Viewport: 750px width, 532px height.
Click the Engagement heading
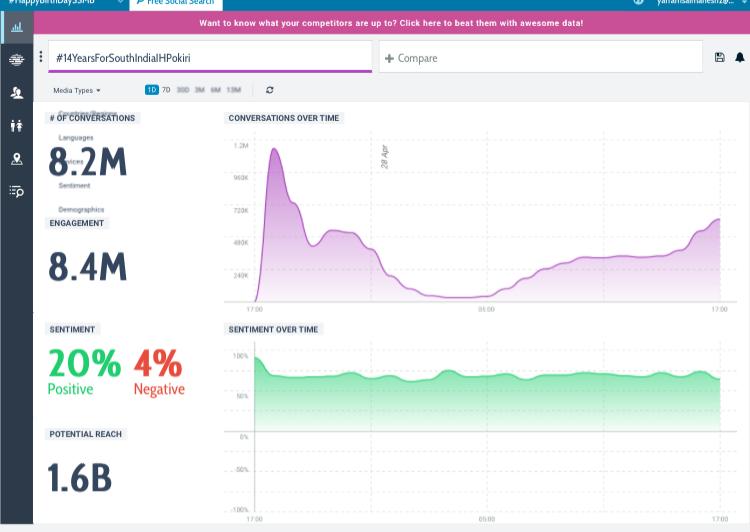(77, 223)
